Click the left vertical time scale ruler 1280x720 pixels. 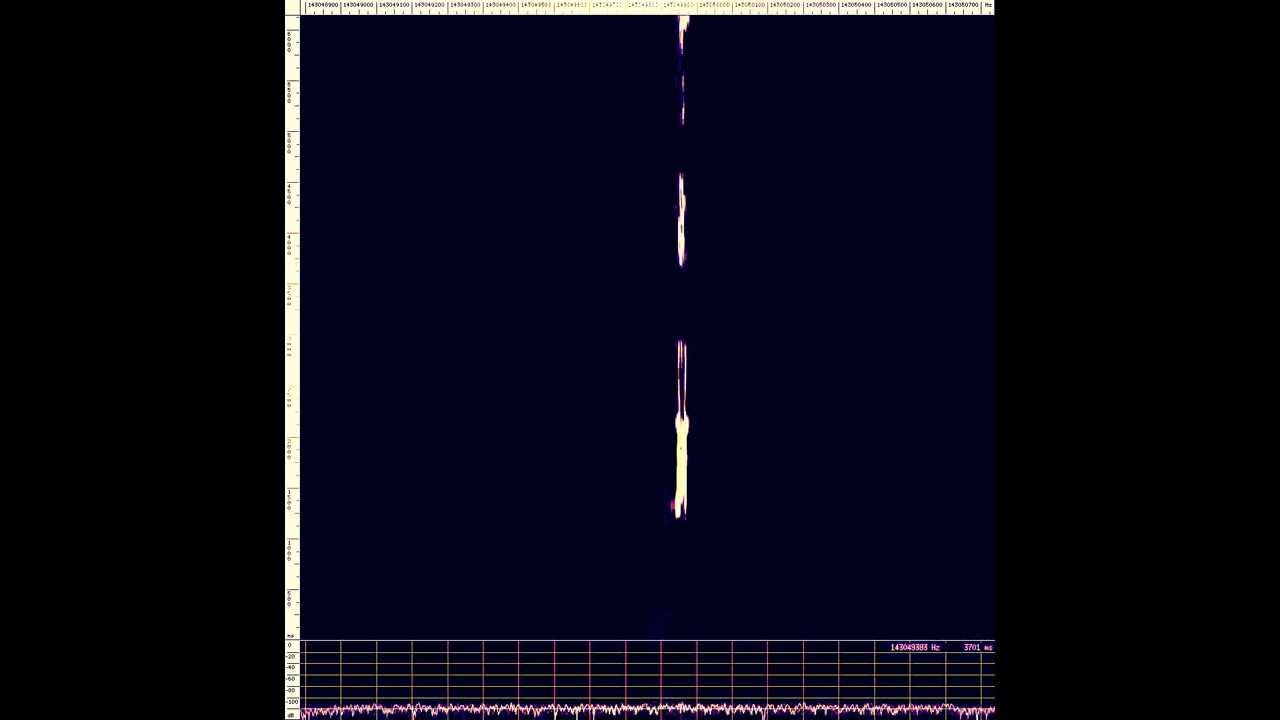click(x=291, y=320)
